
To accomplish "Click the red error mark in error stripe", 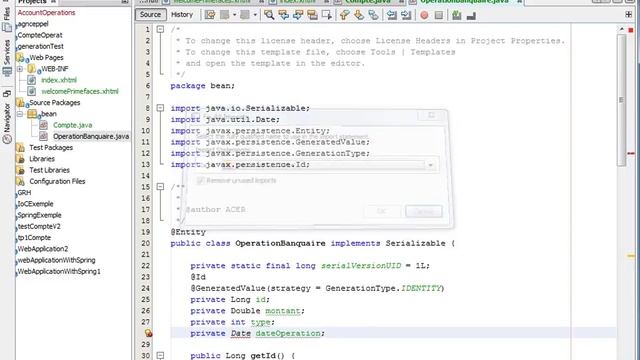I will (x=631, y=153).
